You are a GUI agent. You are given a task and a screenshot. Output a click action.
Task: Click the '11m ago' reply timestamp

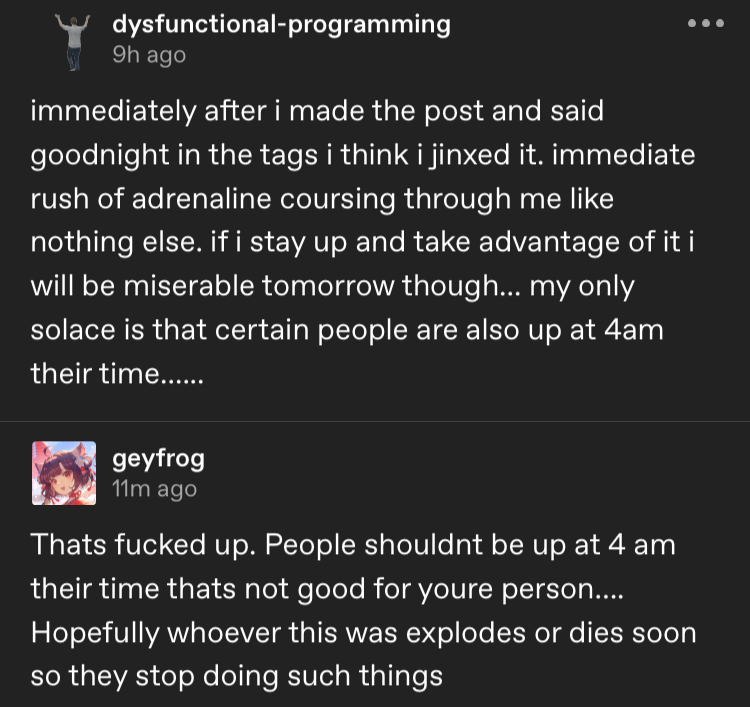click(x=154, y=489)
